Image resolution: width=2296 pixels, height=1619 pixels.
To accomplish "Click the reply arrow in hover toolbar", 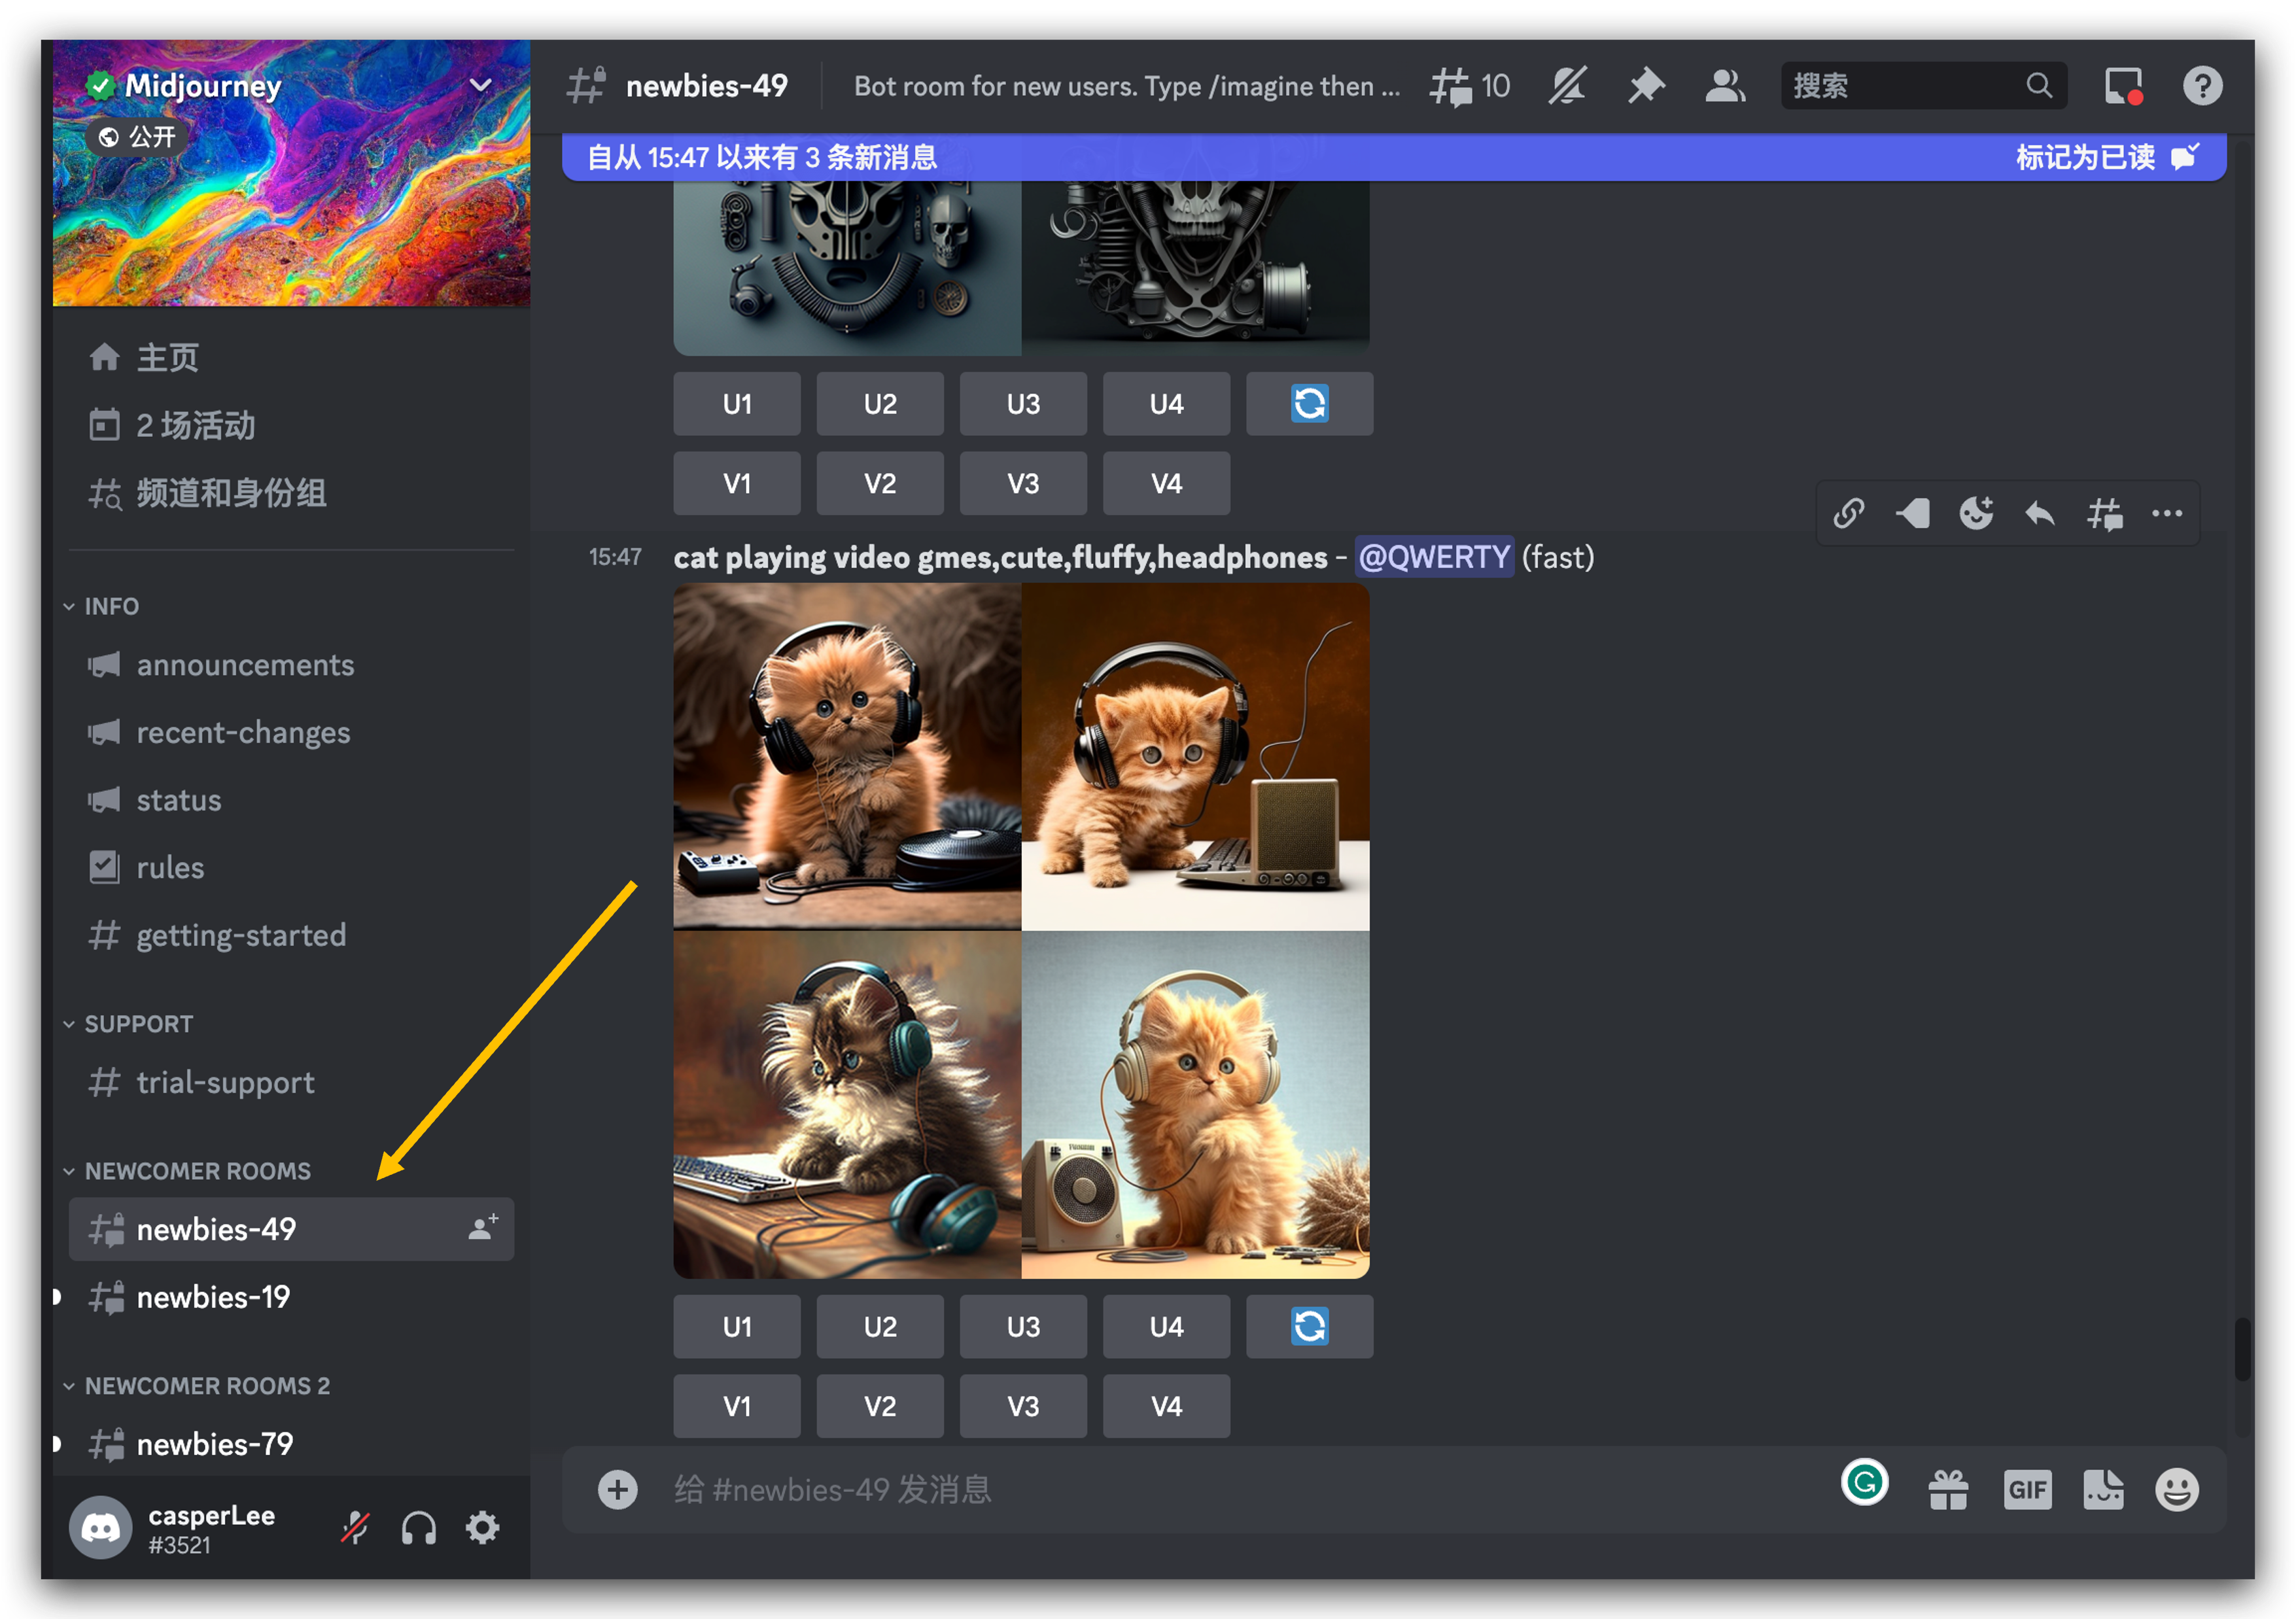I will click(2040, 514).
